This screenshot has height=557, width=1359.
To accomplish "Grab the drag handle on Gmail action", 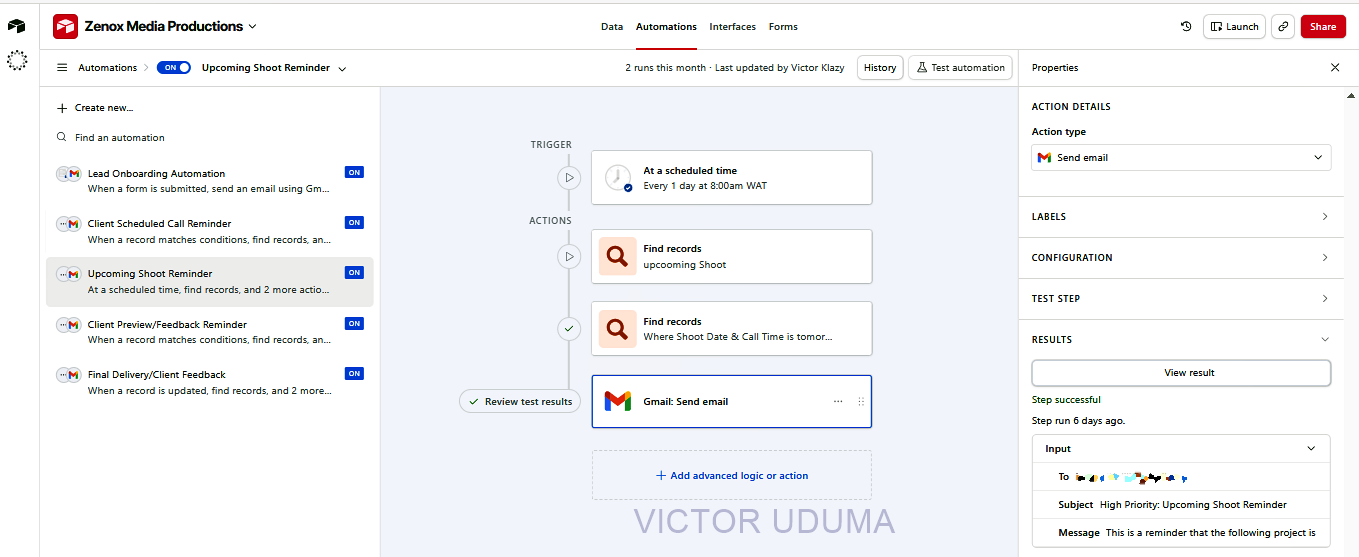I will (861, 402).
